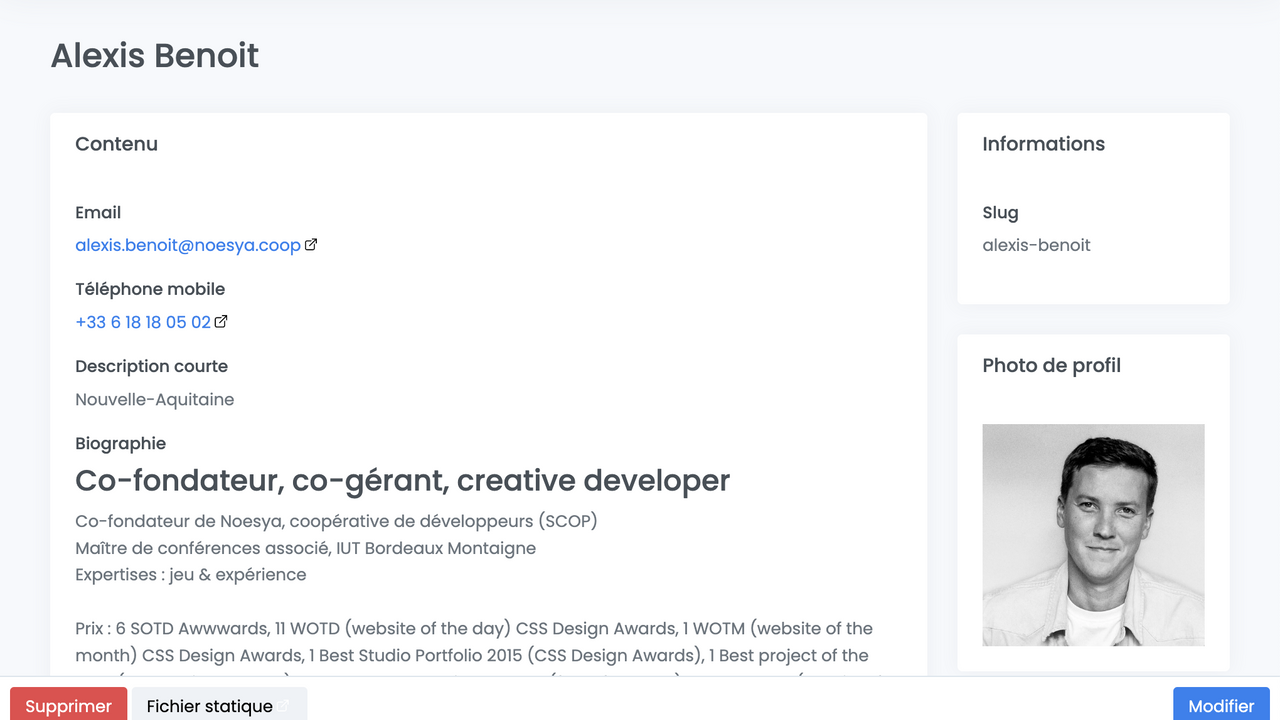Click the faint external icon on Fichier statique

pyautogui.click(x=284, y=706)
